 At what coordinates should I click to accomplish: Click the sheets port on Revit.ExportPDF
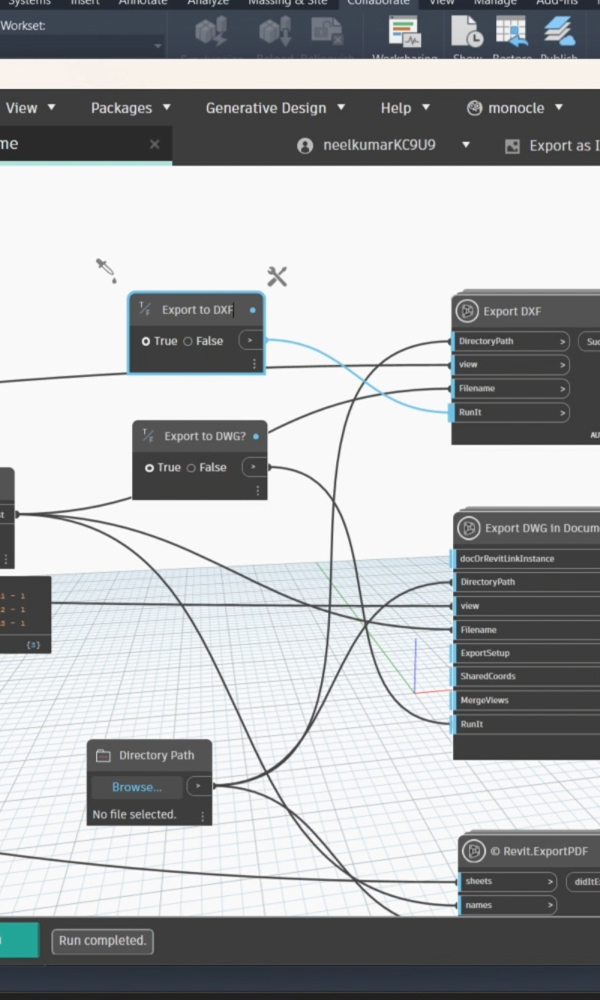(x=508, y=881)
